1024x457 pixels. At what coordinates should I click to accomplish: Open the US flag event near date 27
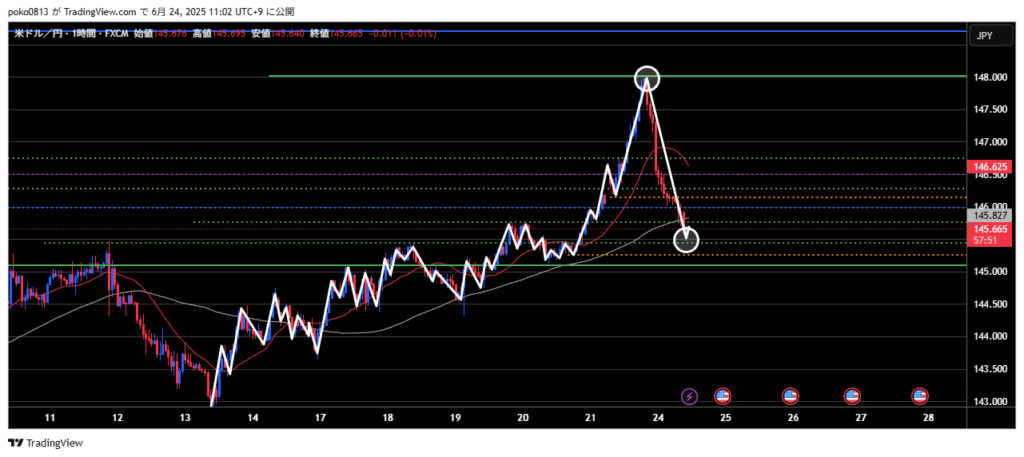coord(852,397)
